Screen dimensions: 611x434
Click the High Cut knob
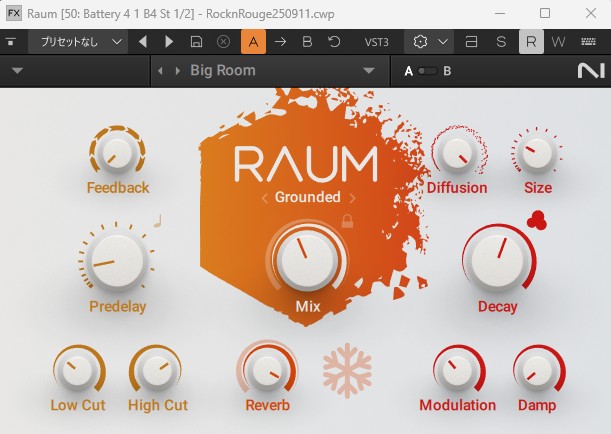[156, 370]
